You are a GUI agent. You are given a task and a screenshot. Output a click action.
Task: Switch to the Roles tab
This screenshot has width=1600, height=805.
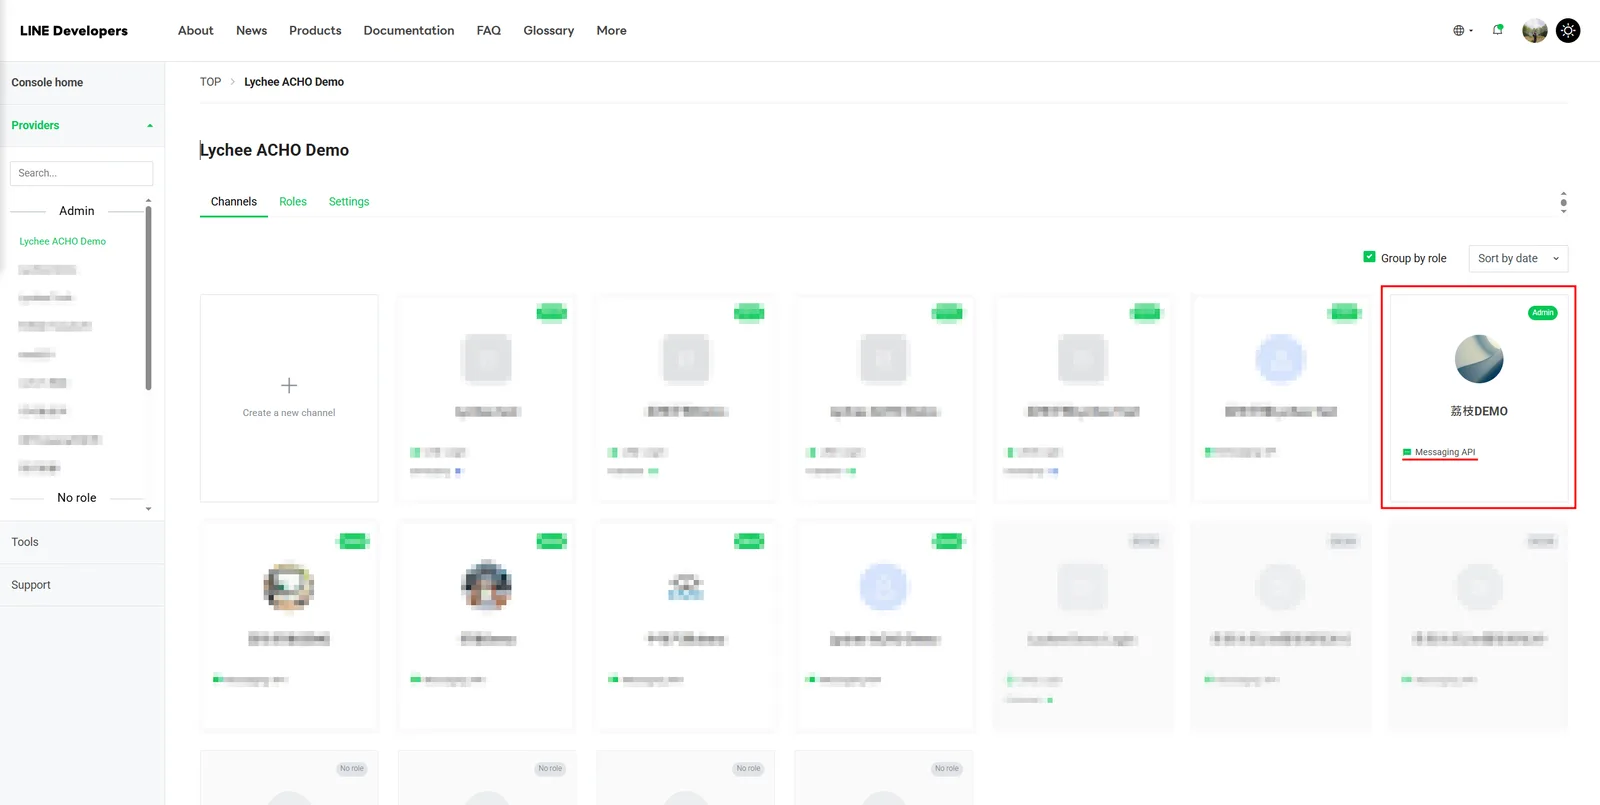(293, 202)
